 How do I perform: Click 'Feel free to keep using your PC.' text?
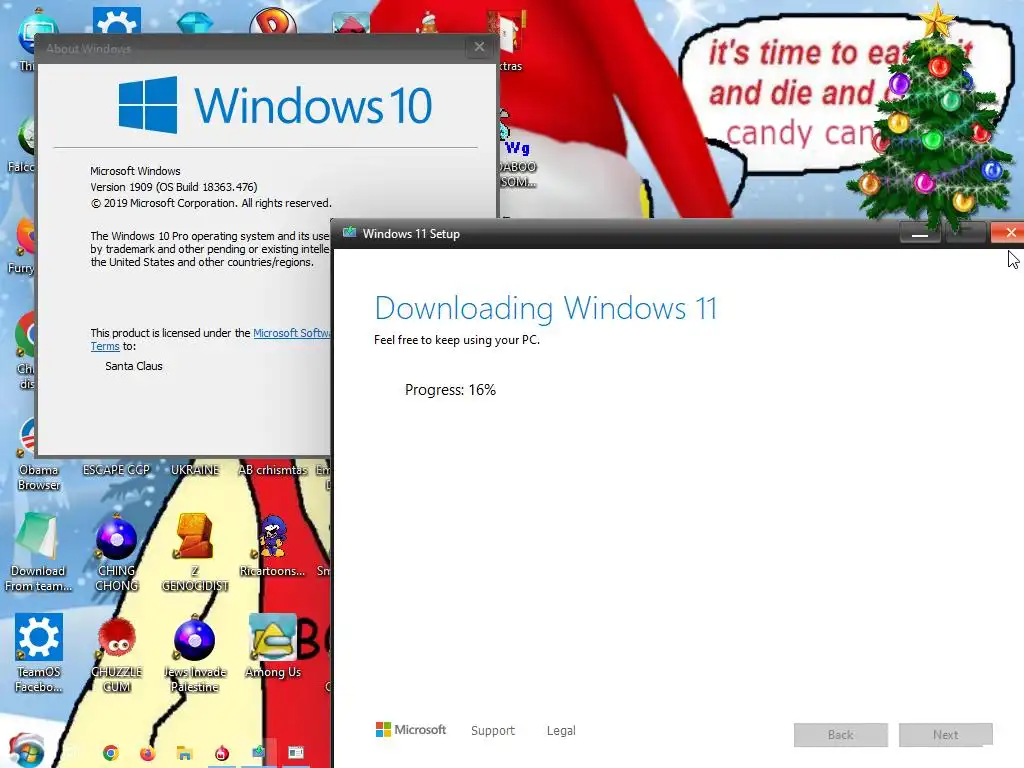tap(456, 340)
